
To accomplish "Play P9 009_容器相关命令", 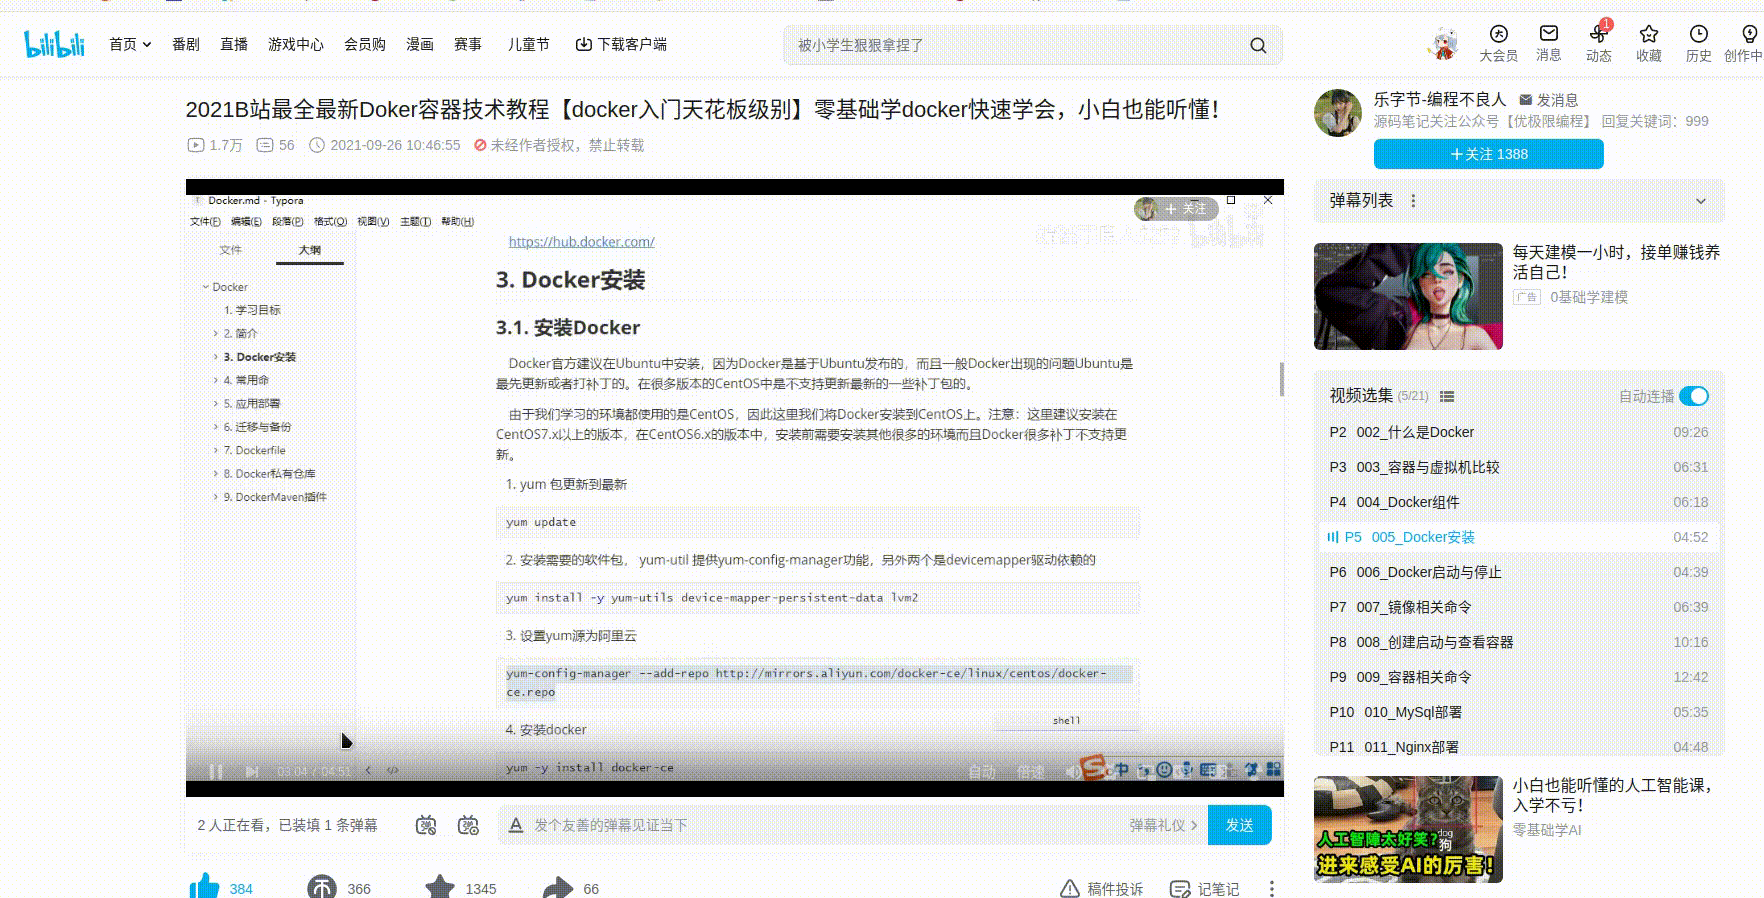I will tap(1519, 677).
